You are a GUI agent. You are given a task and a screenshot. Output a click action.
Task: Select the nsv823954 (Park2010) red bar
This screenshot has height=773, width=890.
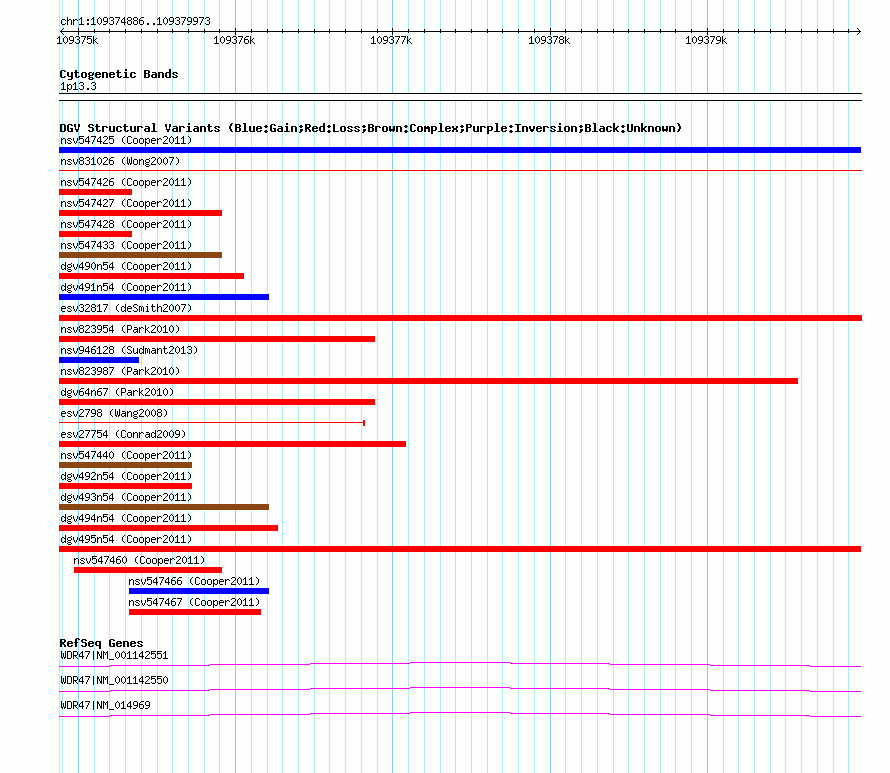[217, 339]
